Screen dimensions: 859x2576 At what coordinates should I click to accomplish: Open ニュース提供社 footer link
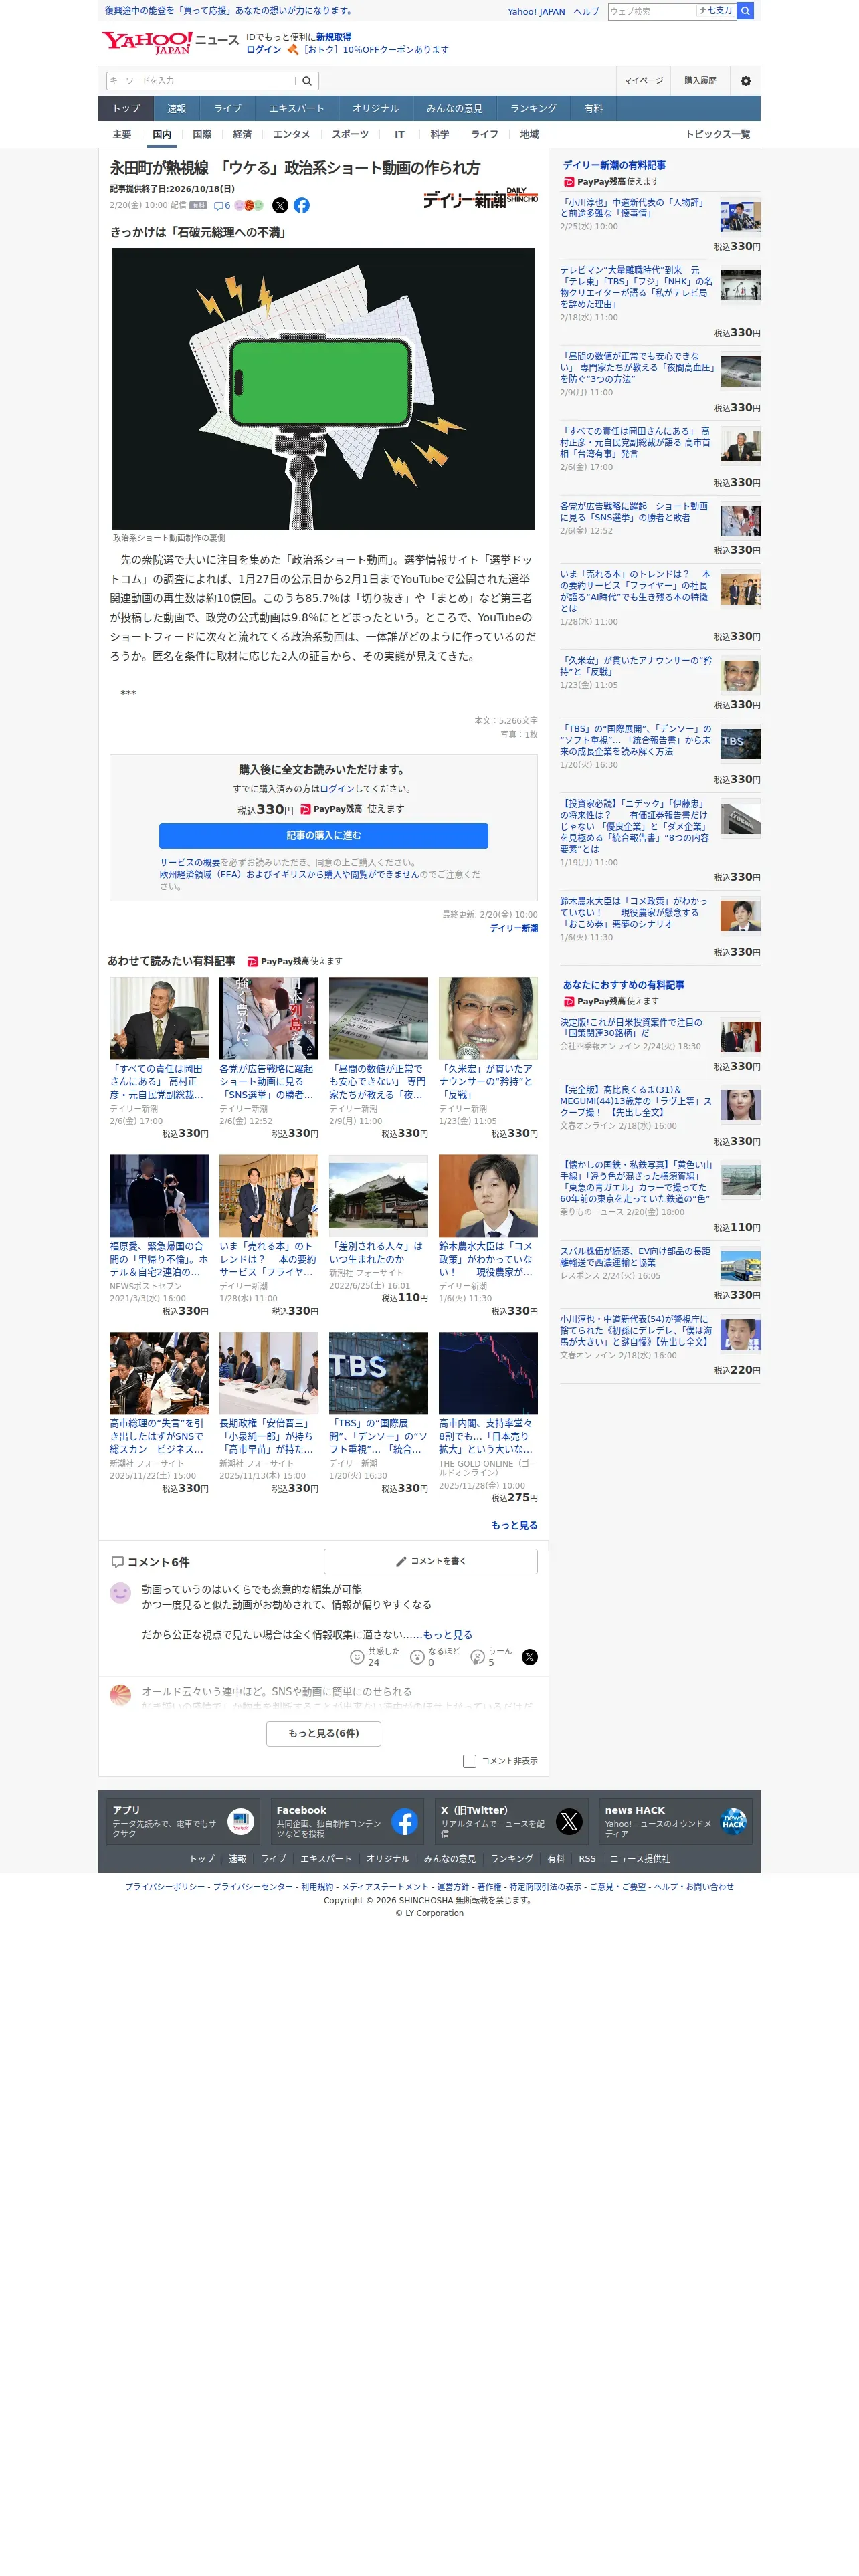tap(640, 1859)
